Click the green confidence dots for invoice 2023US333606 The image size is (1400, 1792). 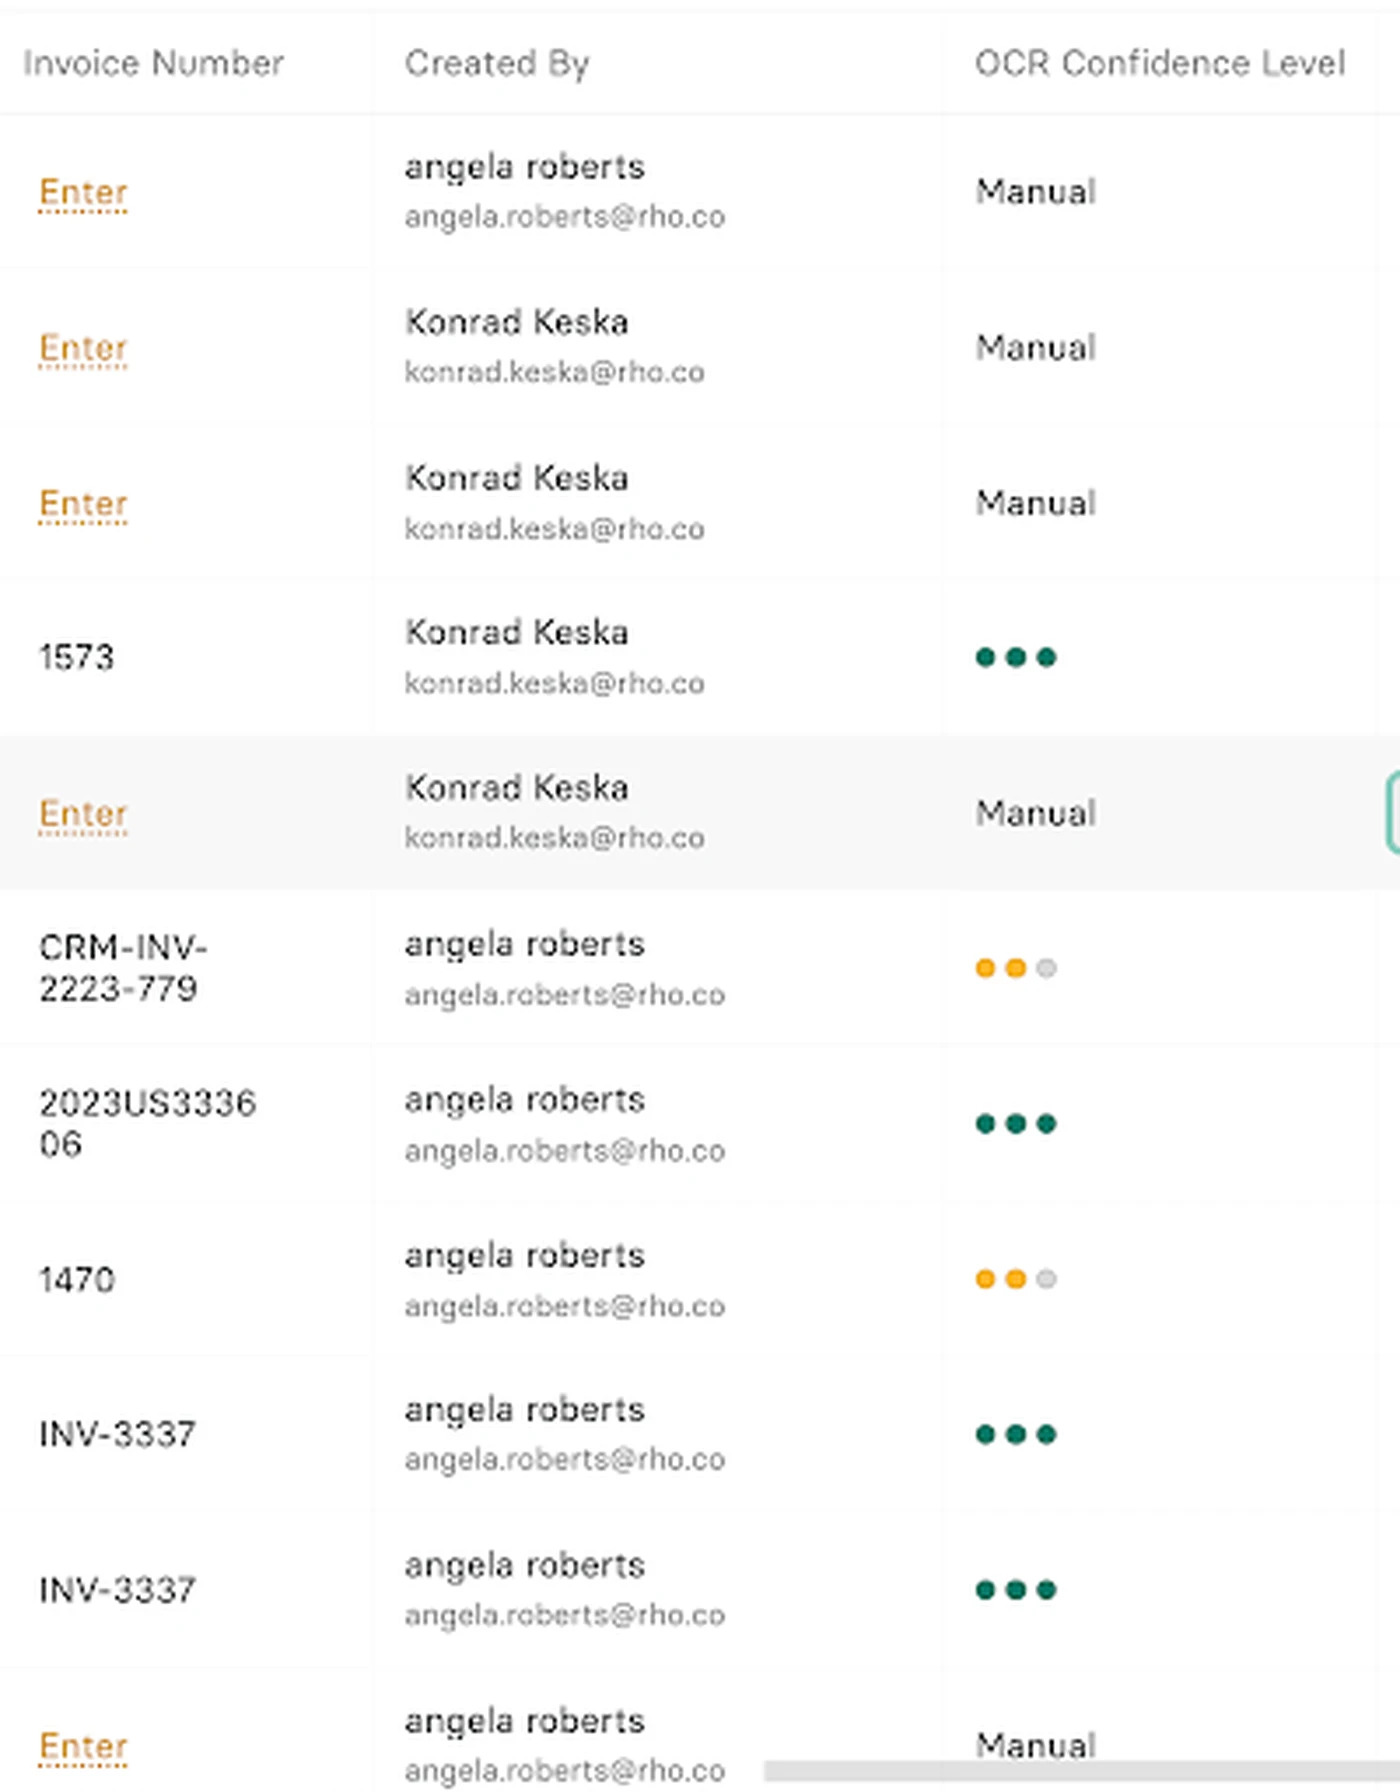pos(1016,1123)
